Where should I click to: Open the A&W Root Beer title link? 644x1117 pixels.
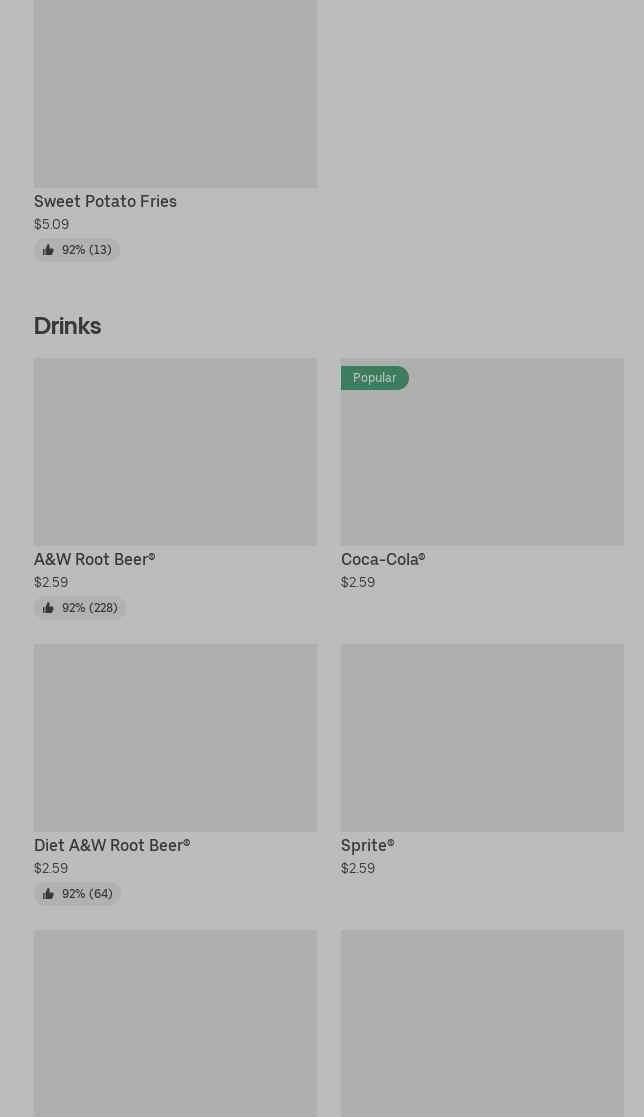pyautogui.click(x=94, y=559)
